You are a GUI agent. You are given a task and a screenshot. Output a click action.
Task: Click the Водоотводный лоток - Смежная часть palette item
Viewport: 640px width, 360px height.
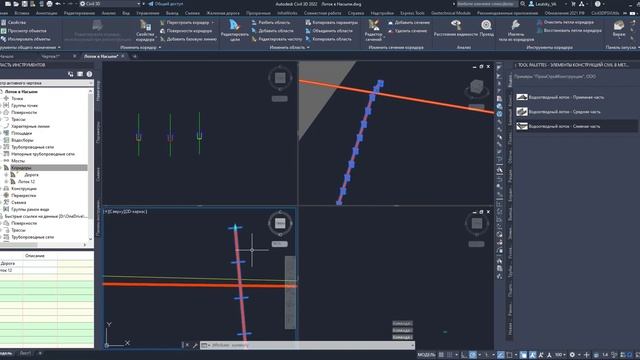(x=564, y=126)
